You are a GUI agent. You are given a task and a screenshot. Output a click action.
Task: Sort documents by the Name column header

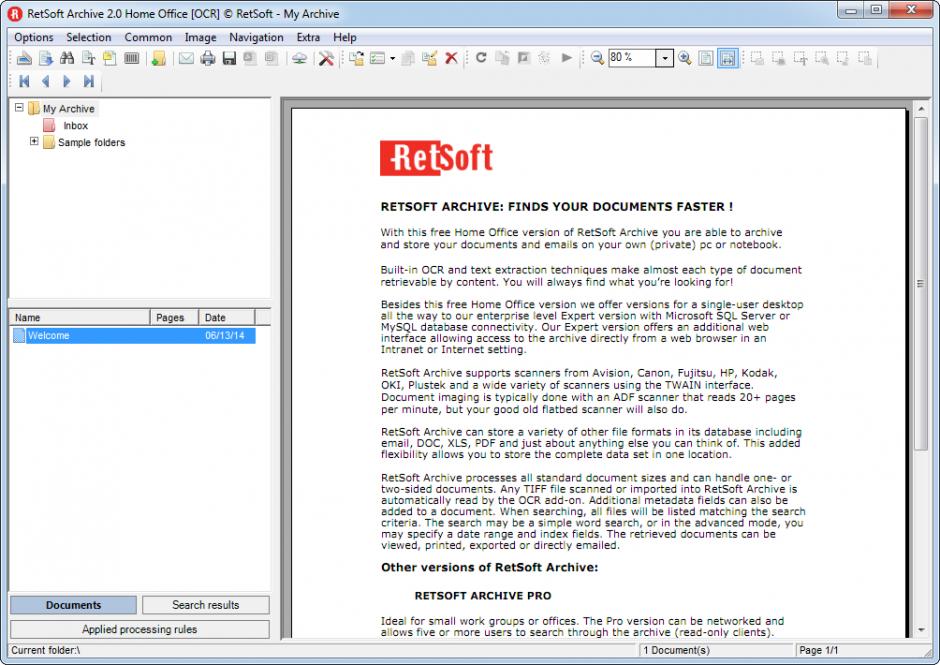pos(79,317)
